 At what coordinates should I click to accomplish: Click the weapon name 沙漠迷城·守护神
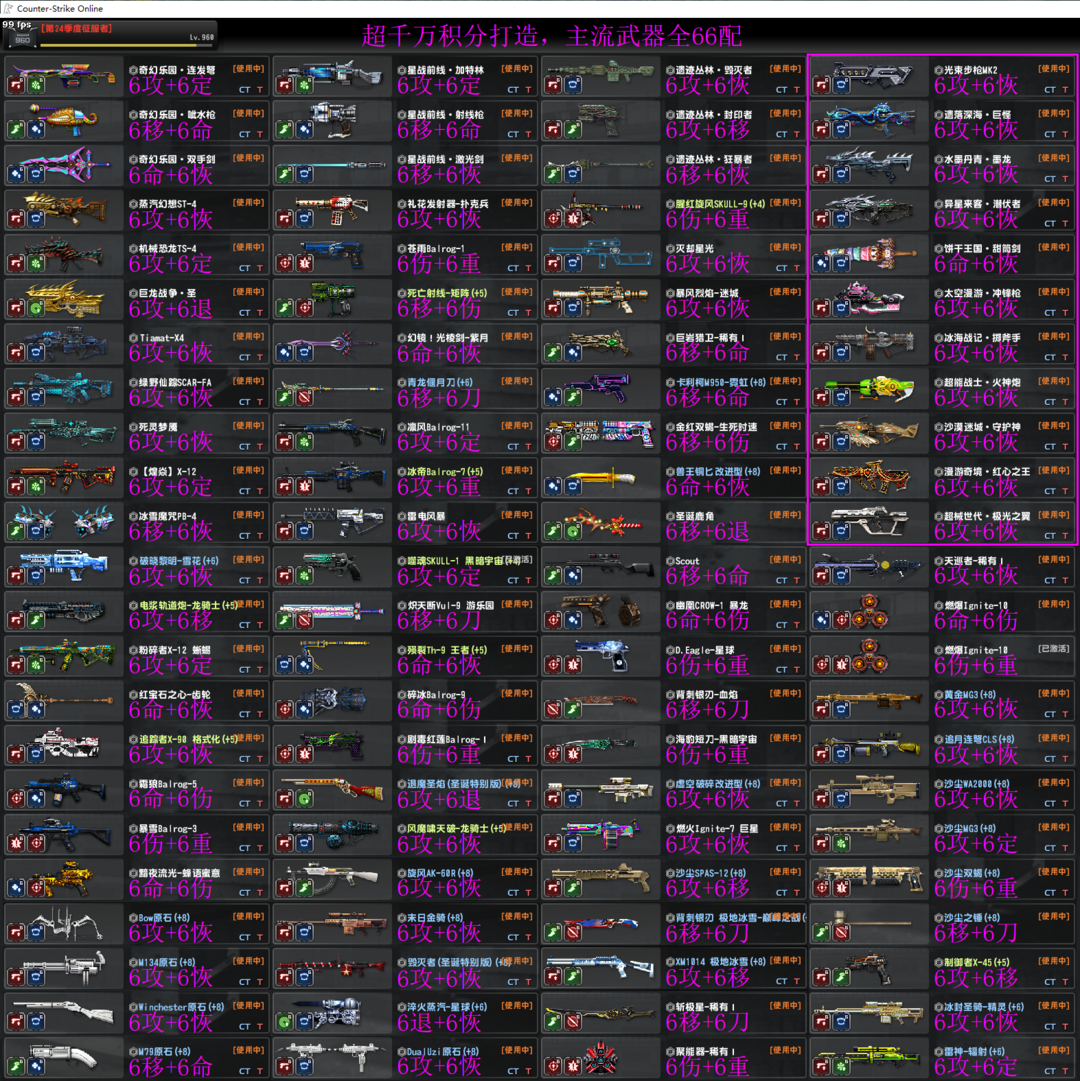(x=983, y=427)
